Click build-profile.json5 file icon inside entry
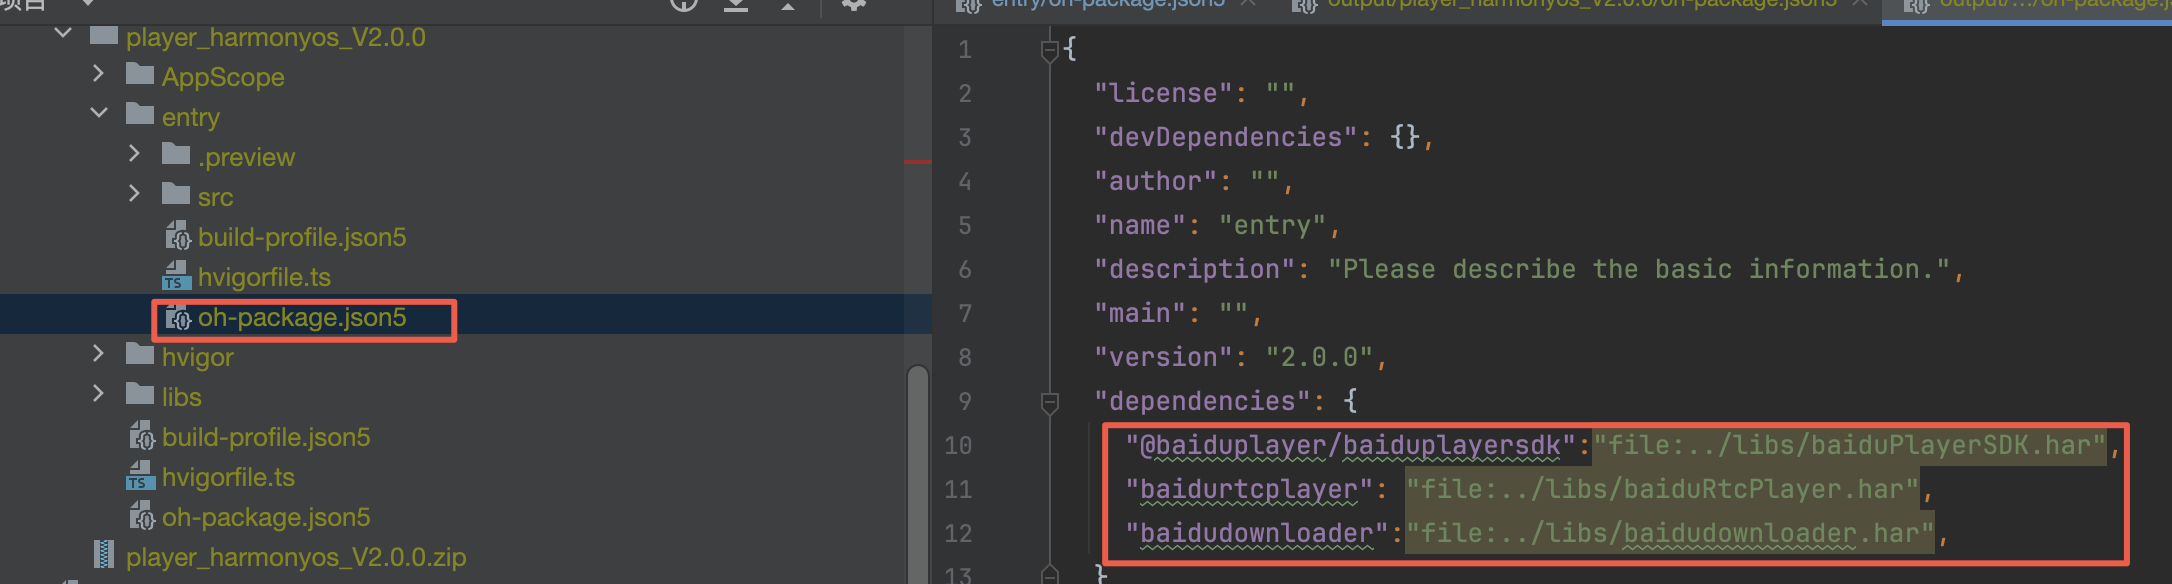 tap(177, 237)
